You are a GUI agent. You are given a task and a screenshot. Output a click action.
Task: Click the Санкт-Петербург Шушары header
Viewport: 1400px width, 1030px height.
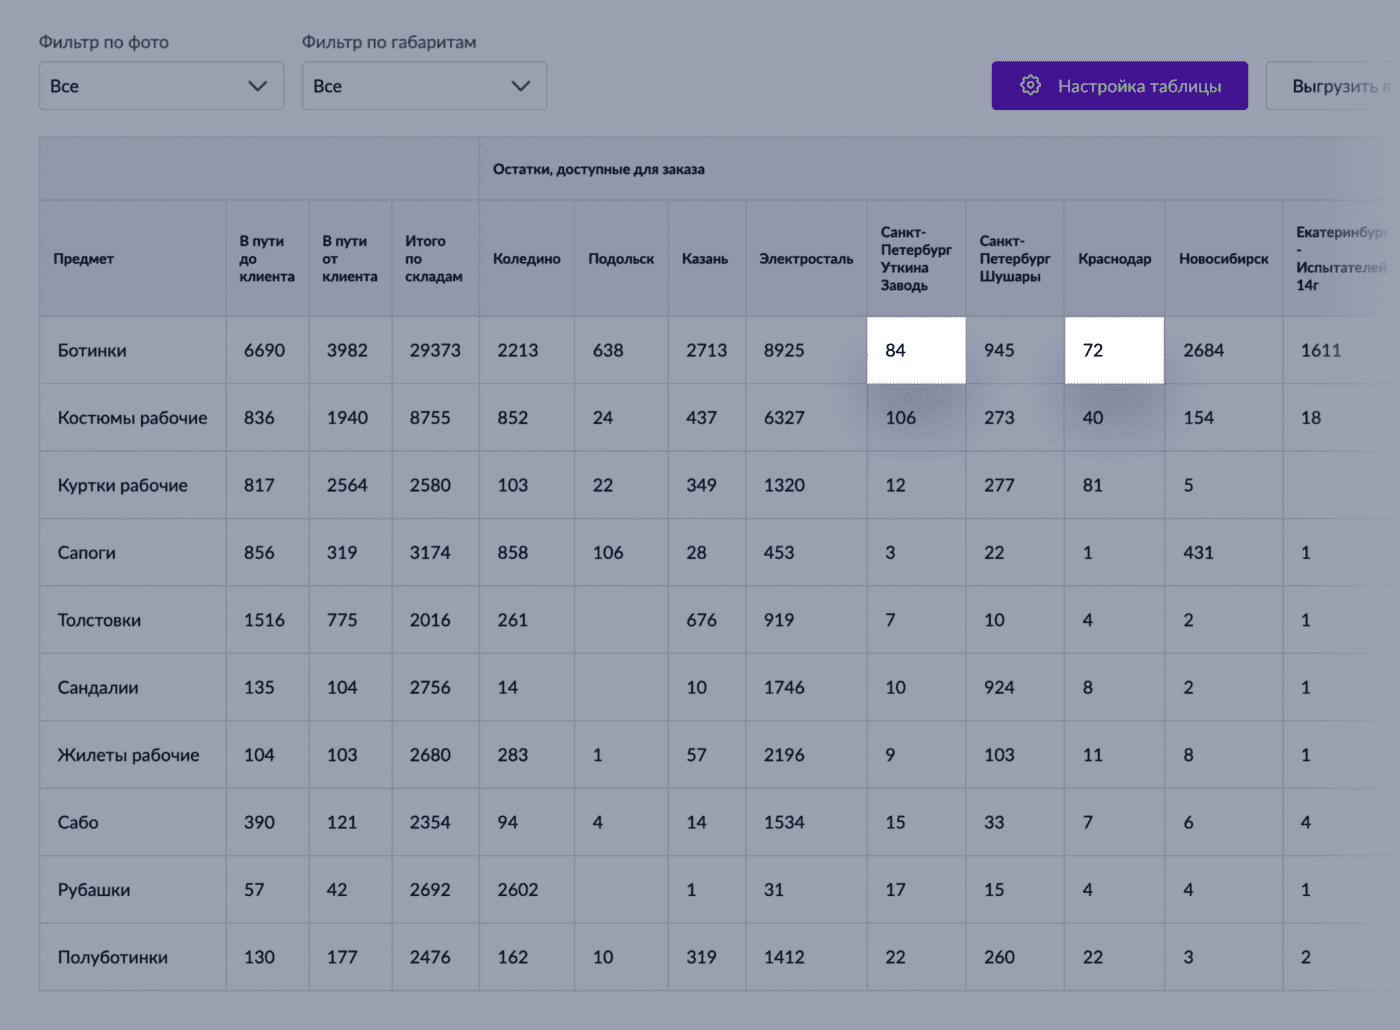point(1014,259)
